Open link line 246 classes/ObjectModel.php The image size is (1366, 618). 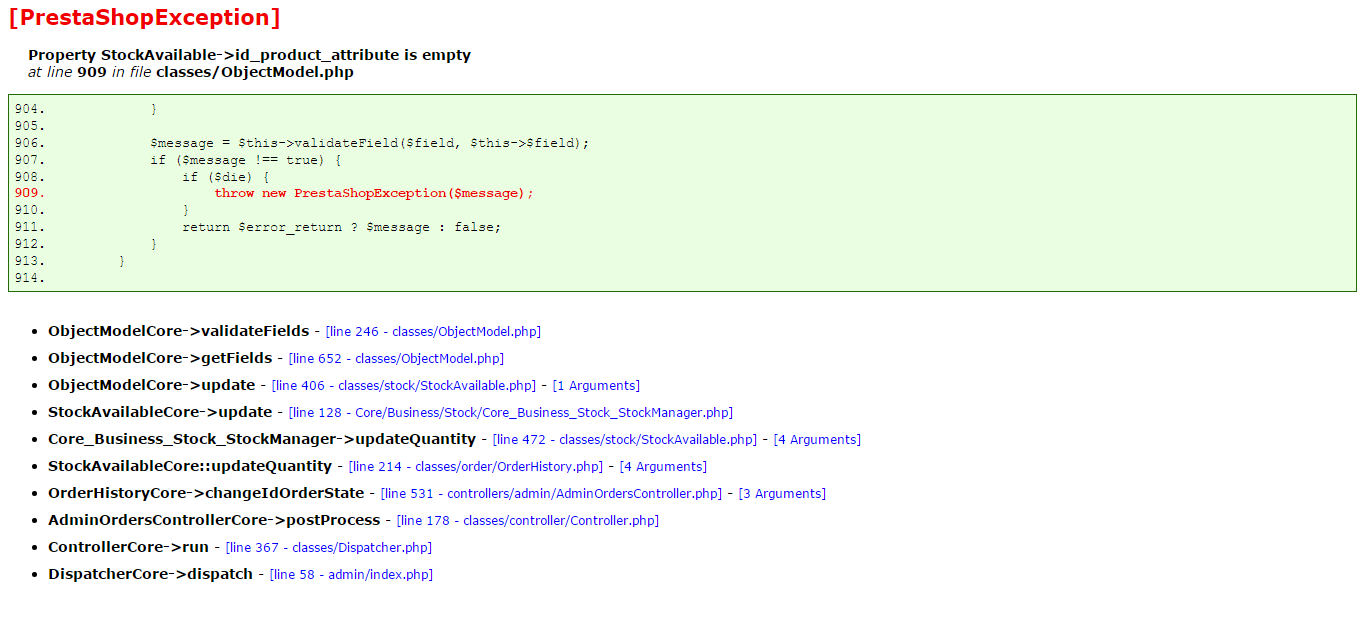point(433,331)
